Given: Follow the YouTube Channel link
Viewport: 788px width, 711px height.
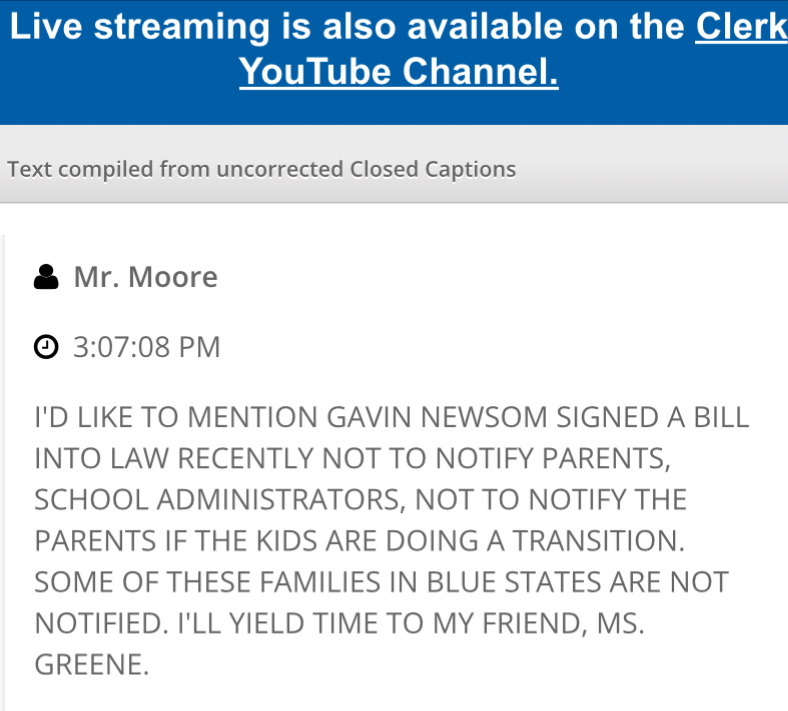Looking at the screenshot, I should click(x=398, y=71).
